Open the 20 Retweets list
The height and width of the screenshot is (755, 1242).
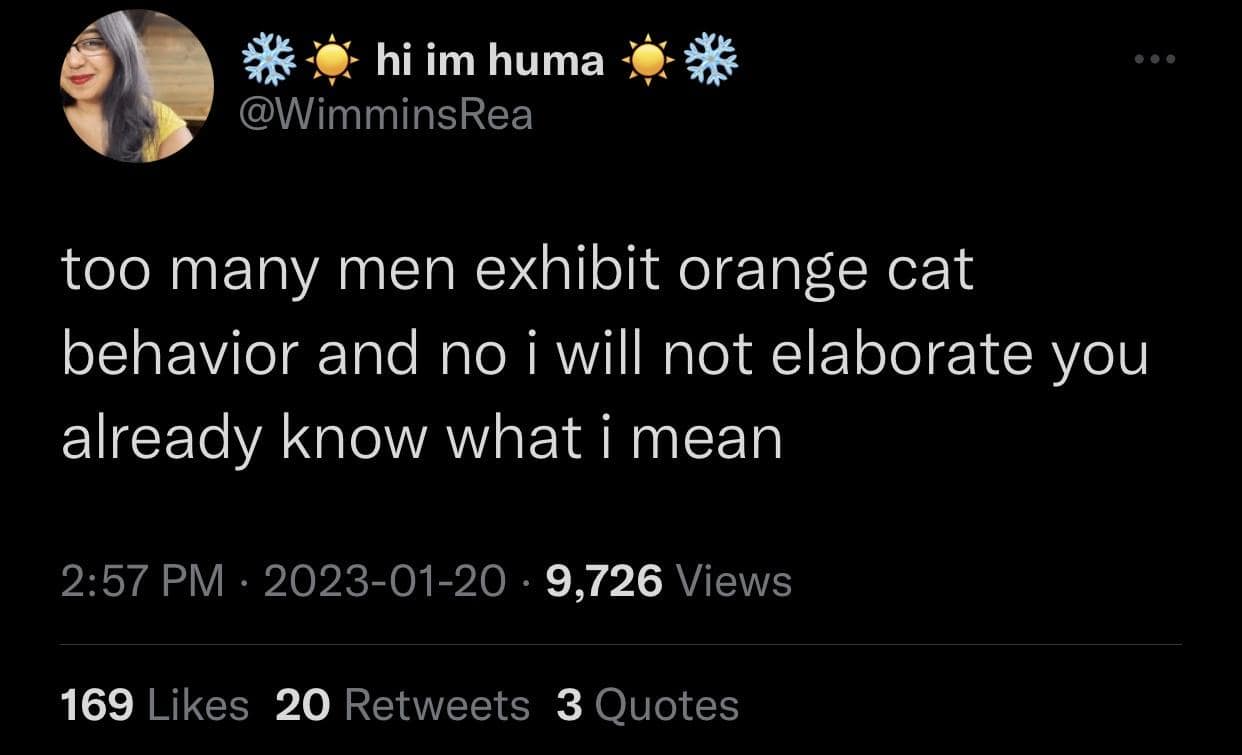pyautogui.click(x=401, y=705)
